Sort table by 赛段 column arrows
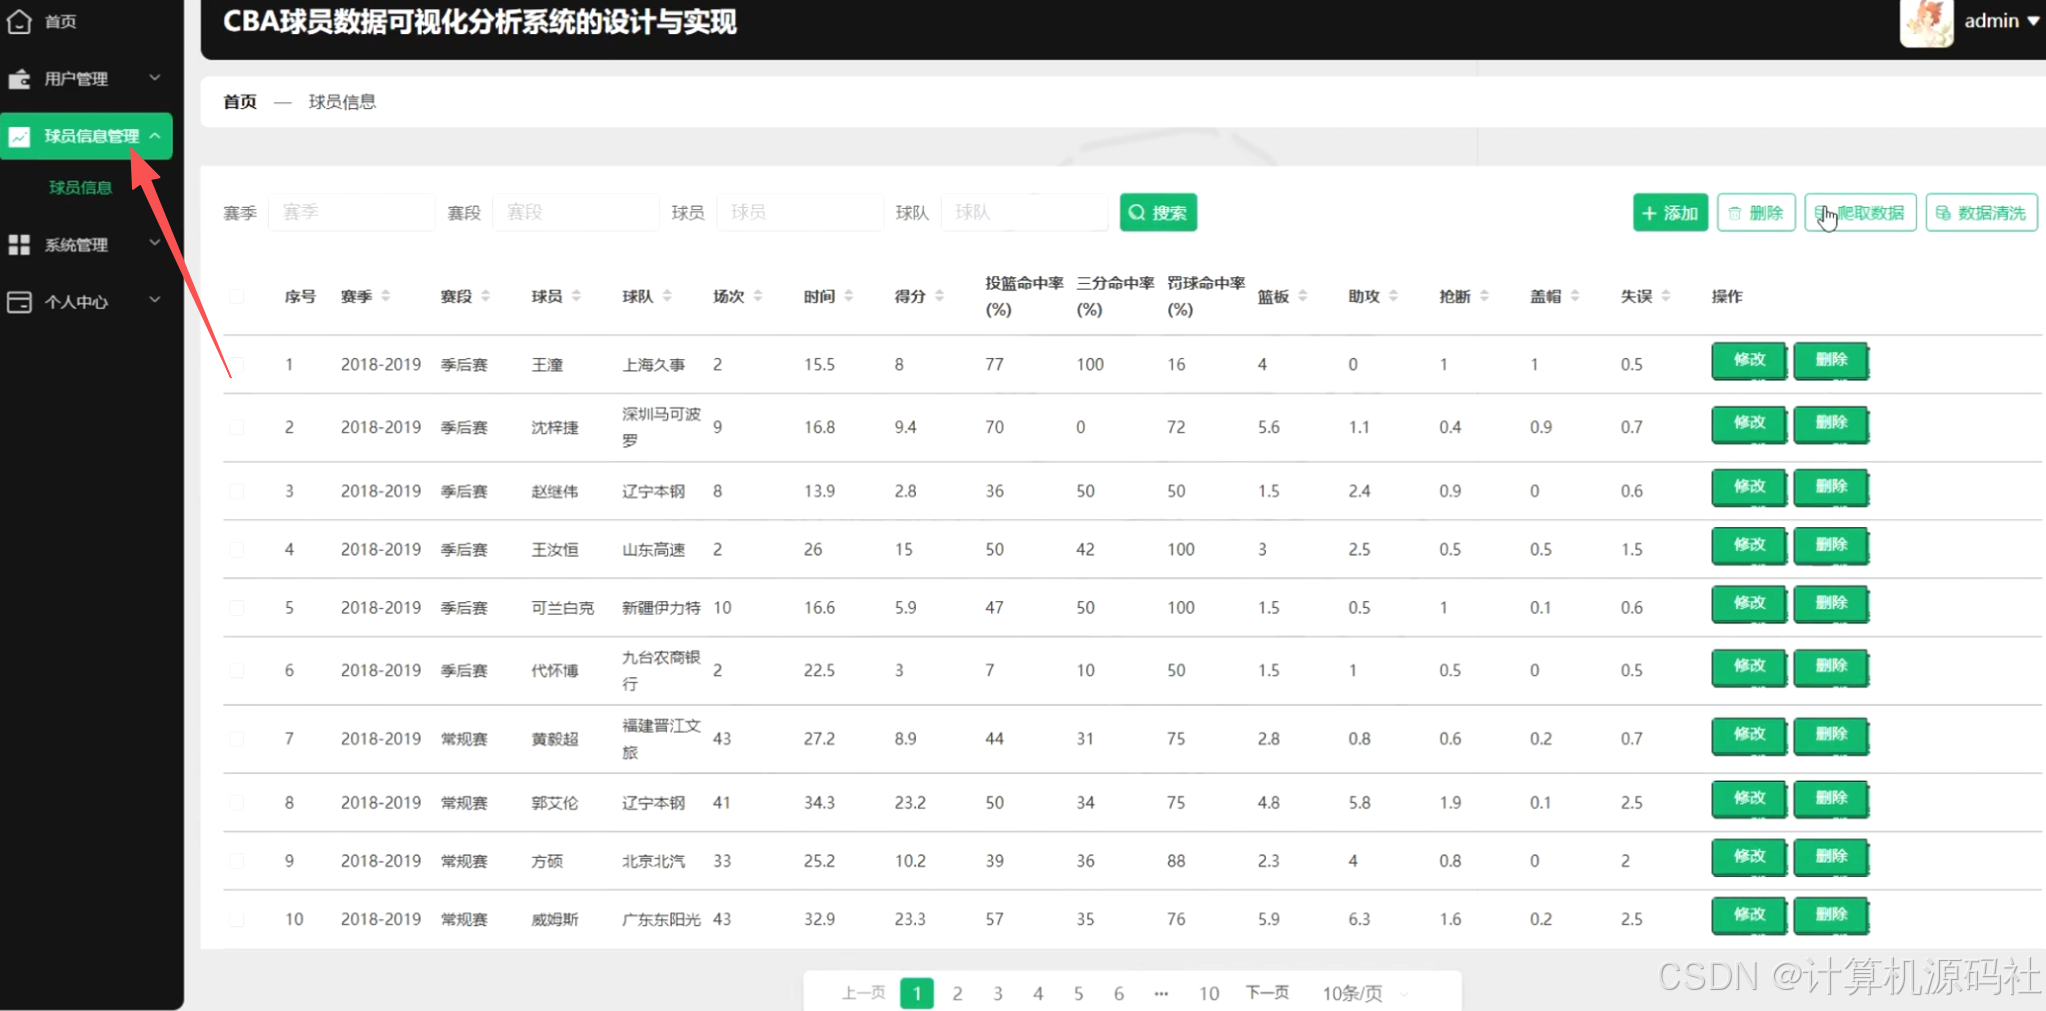 tap(486, 296)
